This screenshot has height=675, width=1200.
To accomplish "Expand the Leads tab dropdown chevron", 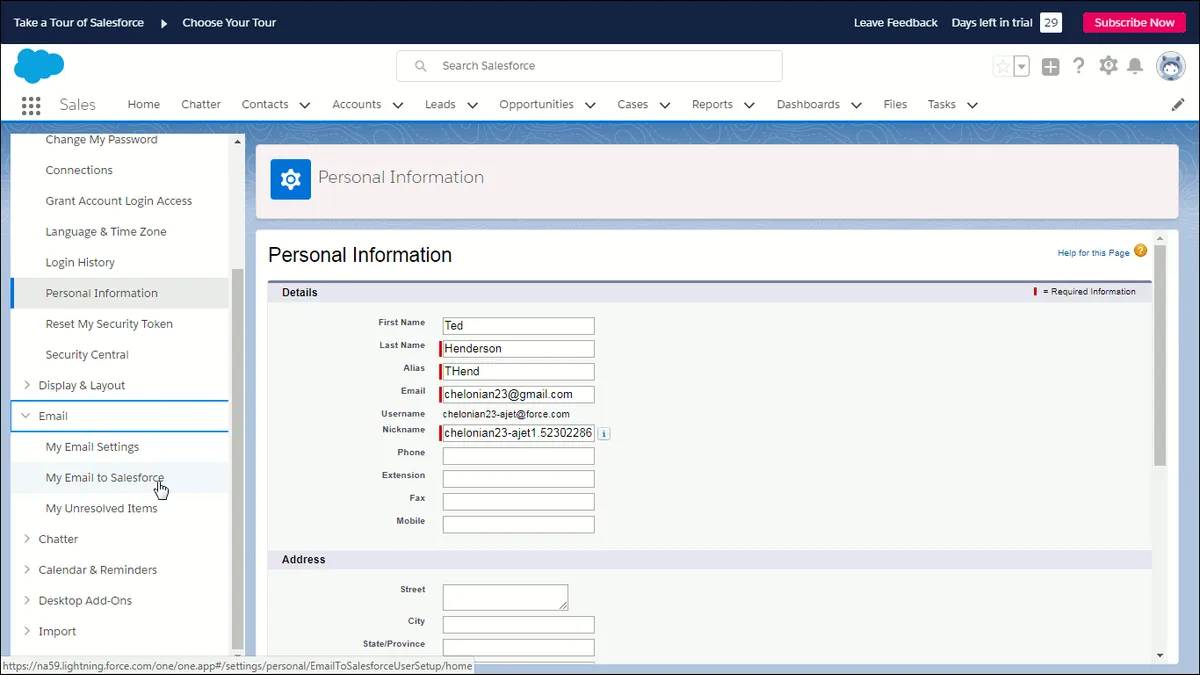I will pos(472,105).
